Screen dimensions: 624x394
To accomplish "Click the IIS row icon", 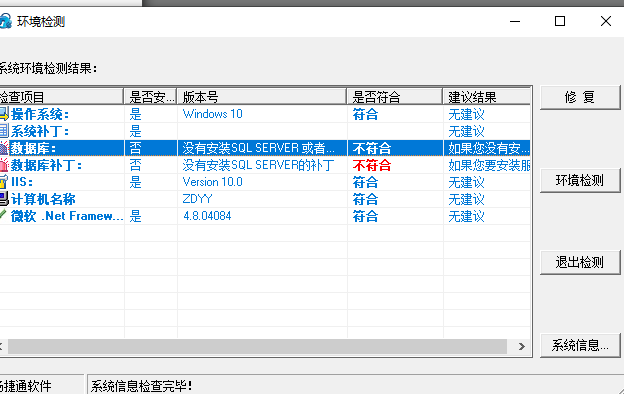I will pos(4,182).
